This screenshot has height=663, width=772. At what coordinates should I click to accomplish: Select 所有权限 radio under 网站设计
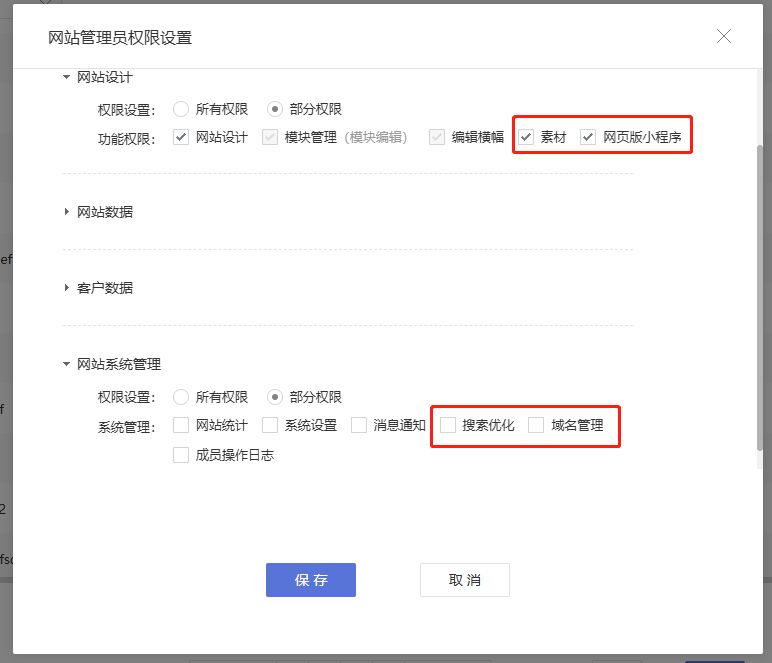coord(181,109)
